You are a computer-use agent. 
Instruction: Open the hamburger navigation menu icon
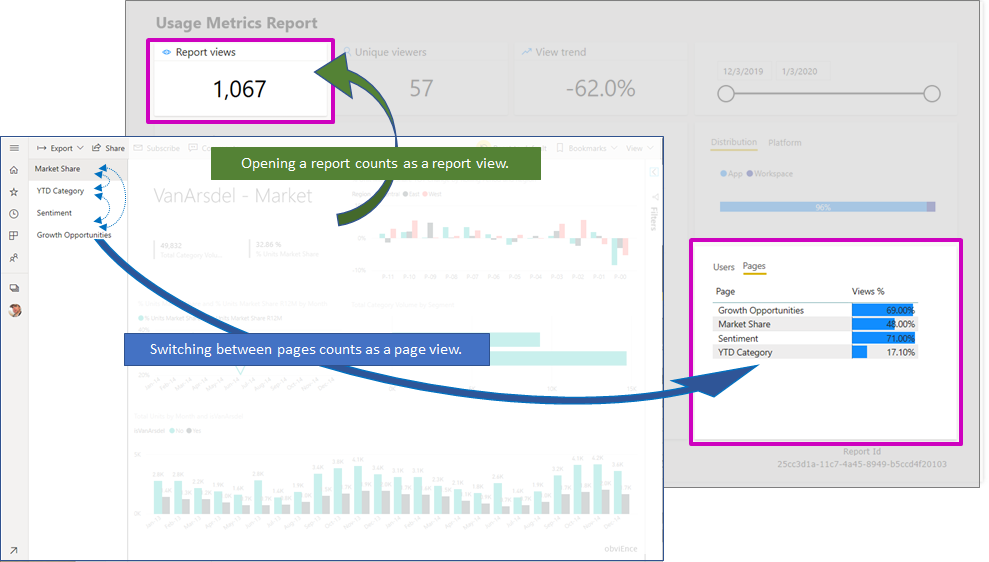coord(14,148)
